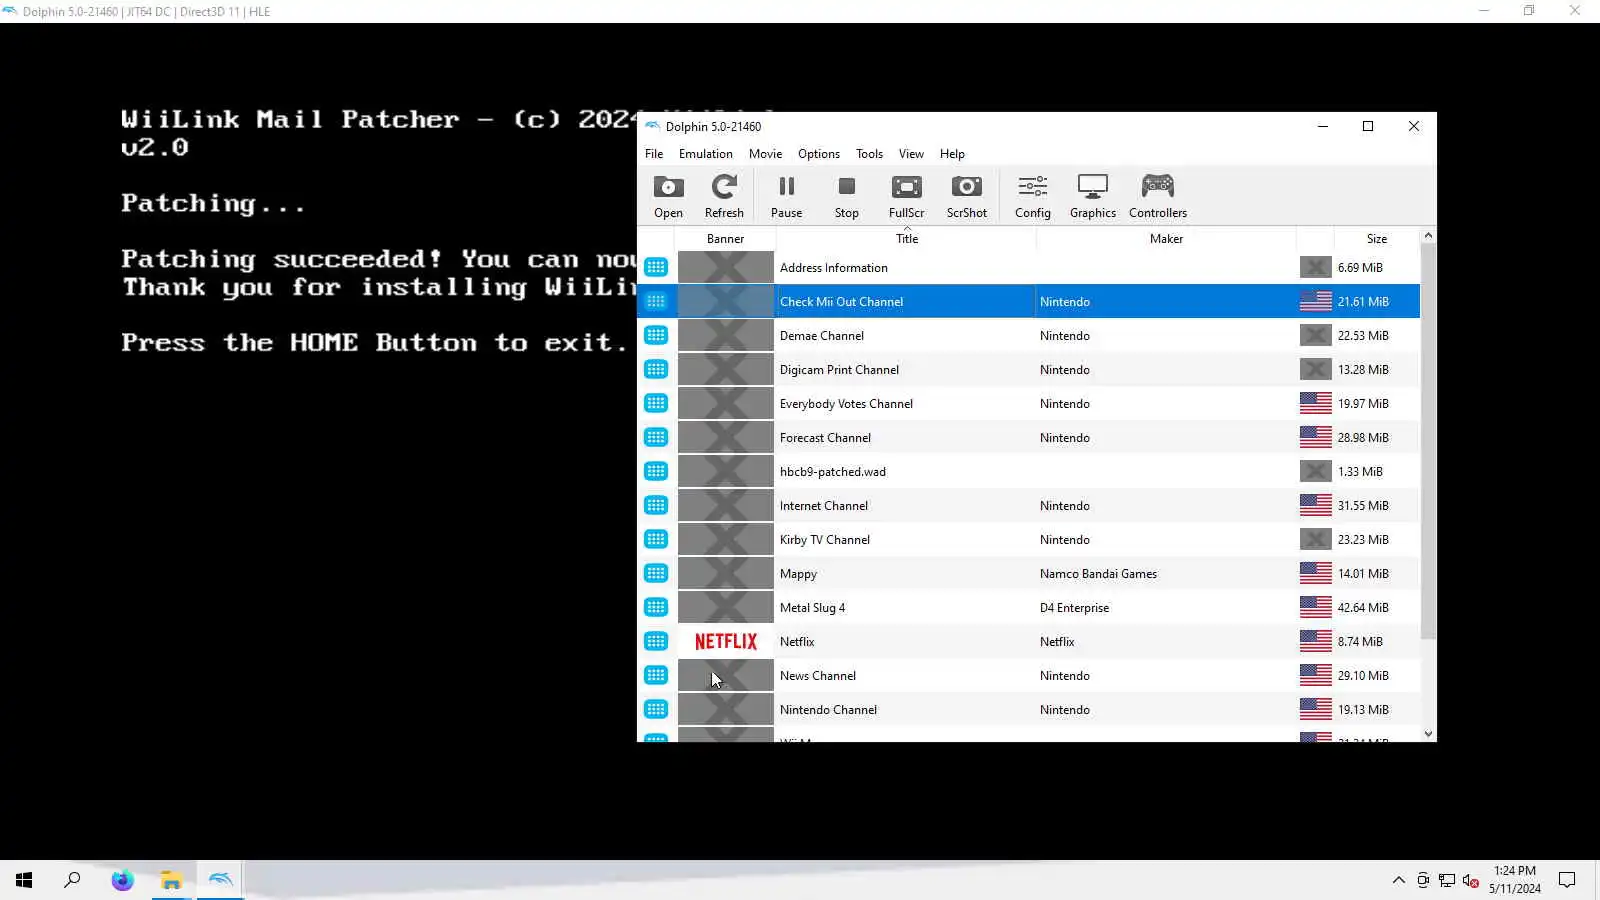Take a screenshot with ScrShot

pyautogui.click(x=967, y=196)
